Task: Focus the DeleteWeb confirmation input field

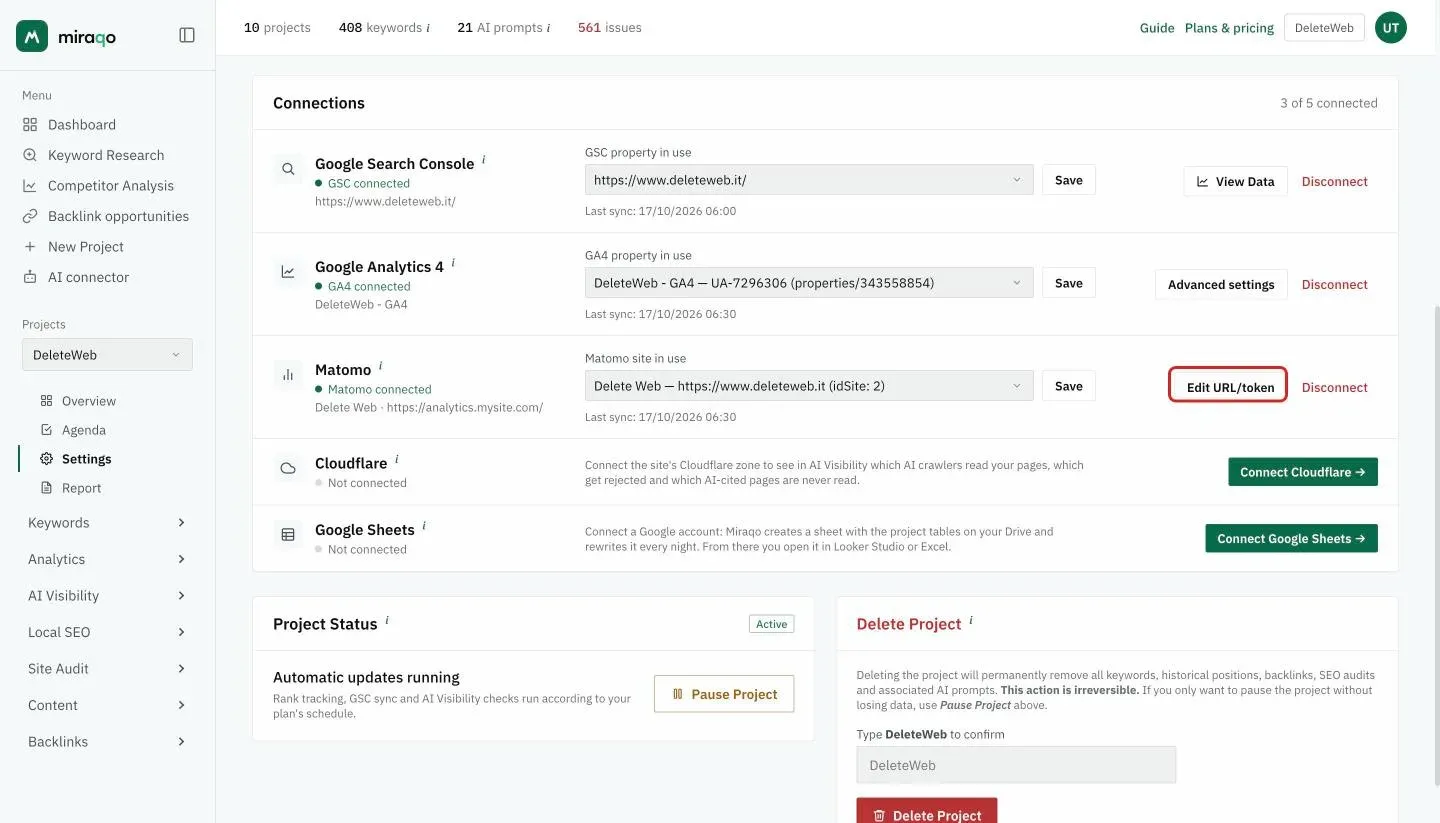Action: click(x=1016, y=765)
